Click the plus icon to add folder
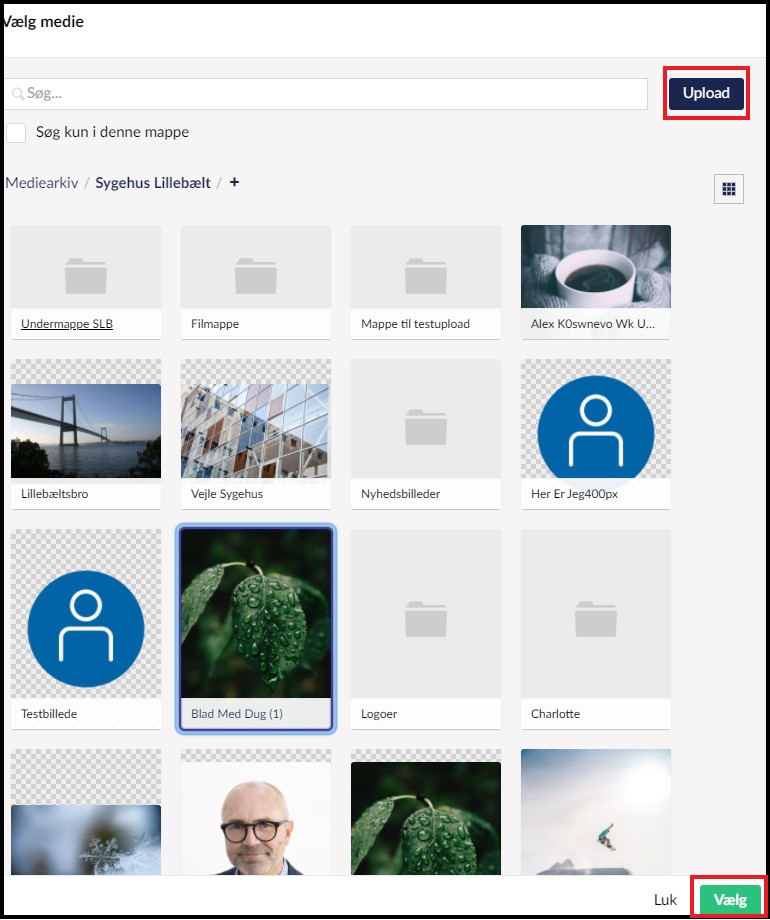This screenshot has height=920, width=770. point(234,182)
